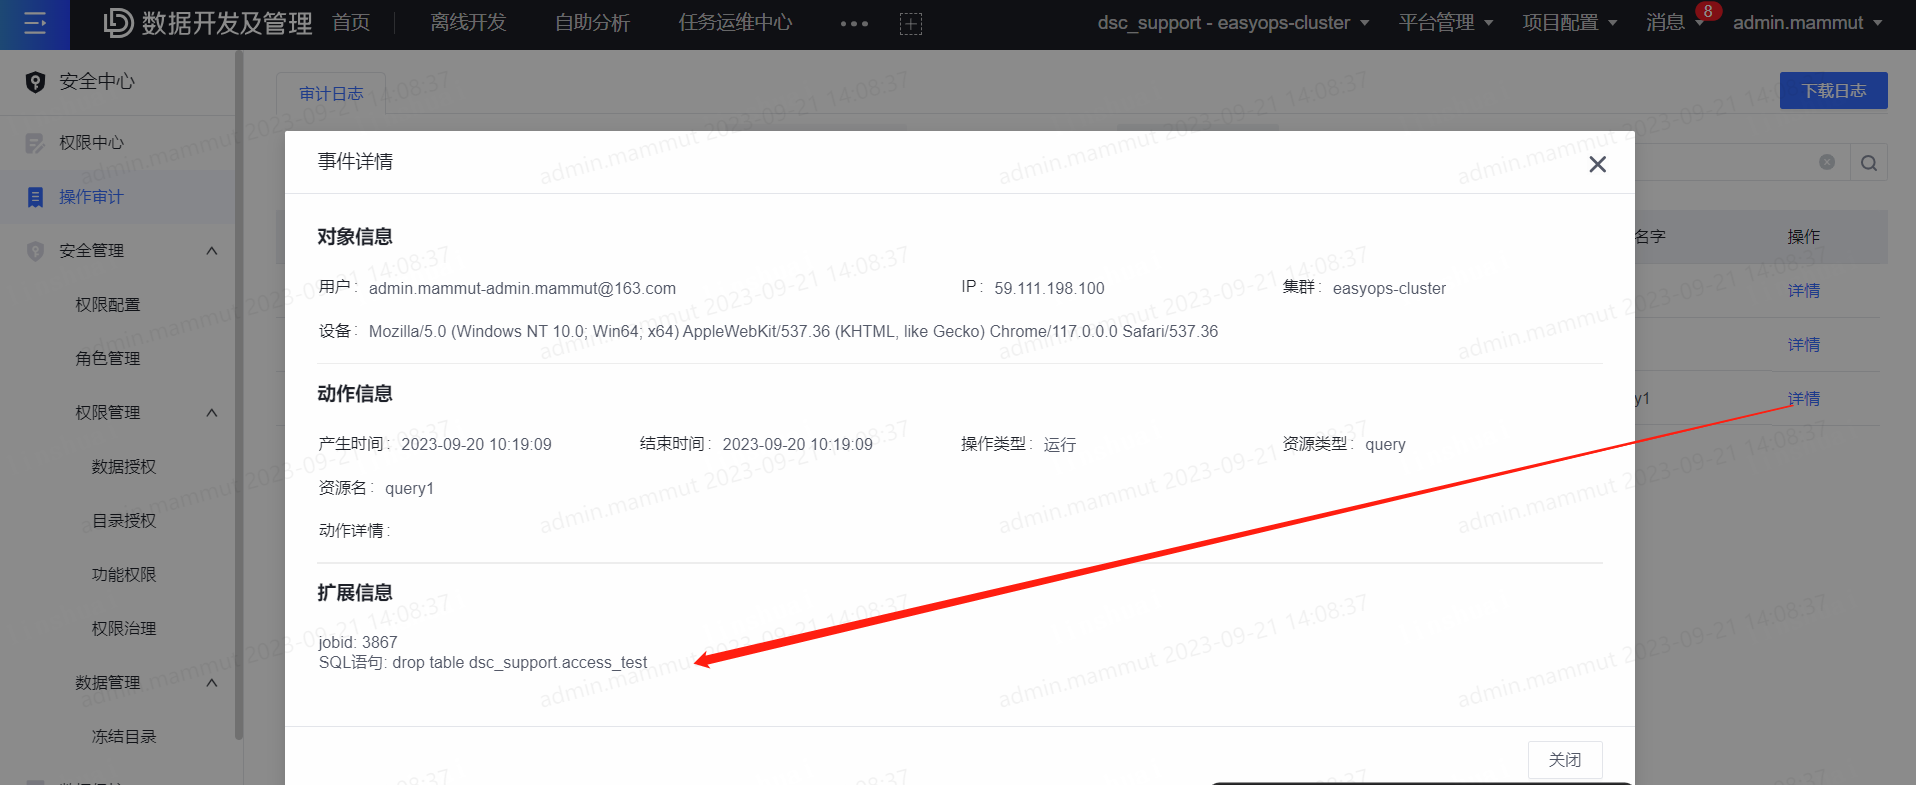Click the jobid: 3867 text
This screenshot has height=785, width=1916.
(358, 643)
